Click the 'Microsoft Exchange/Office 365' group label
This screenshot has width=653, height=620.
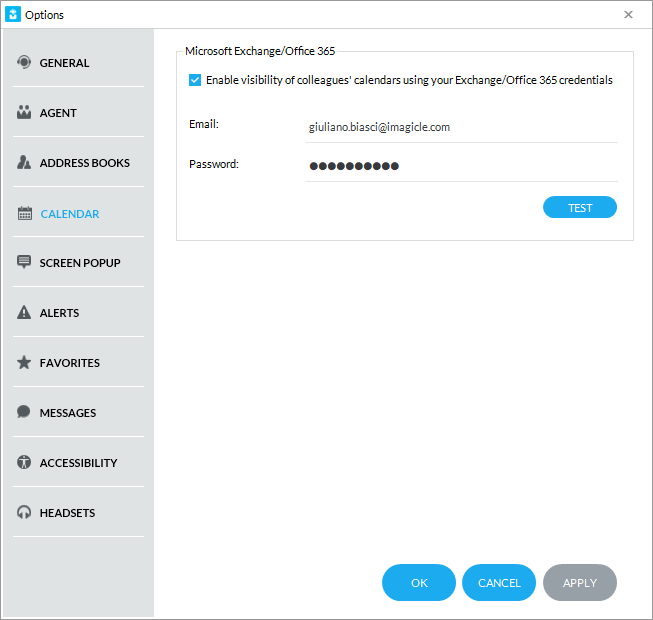260,51
